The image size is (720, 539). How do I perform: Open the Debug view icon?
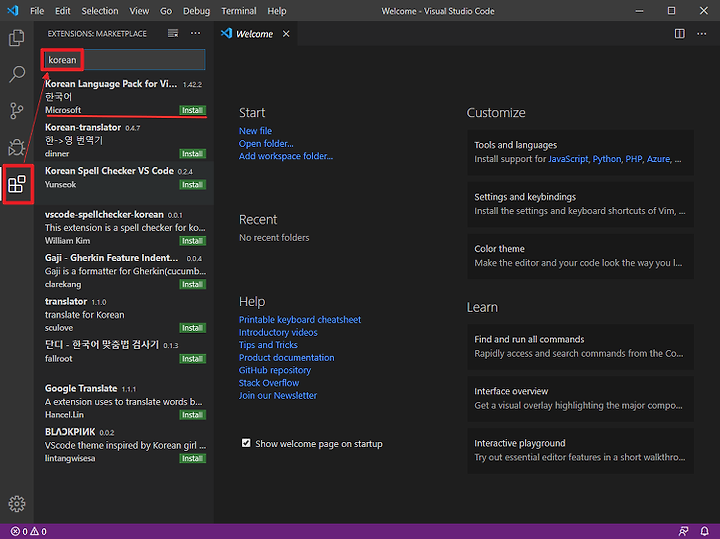[17, 147]
